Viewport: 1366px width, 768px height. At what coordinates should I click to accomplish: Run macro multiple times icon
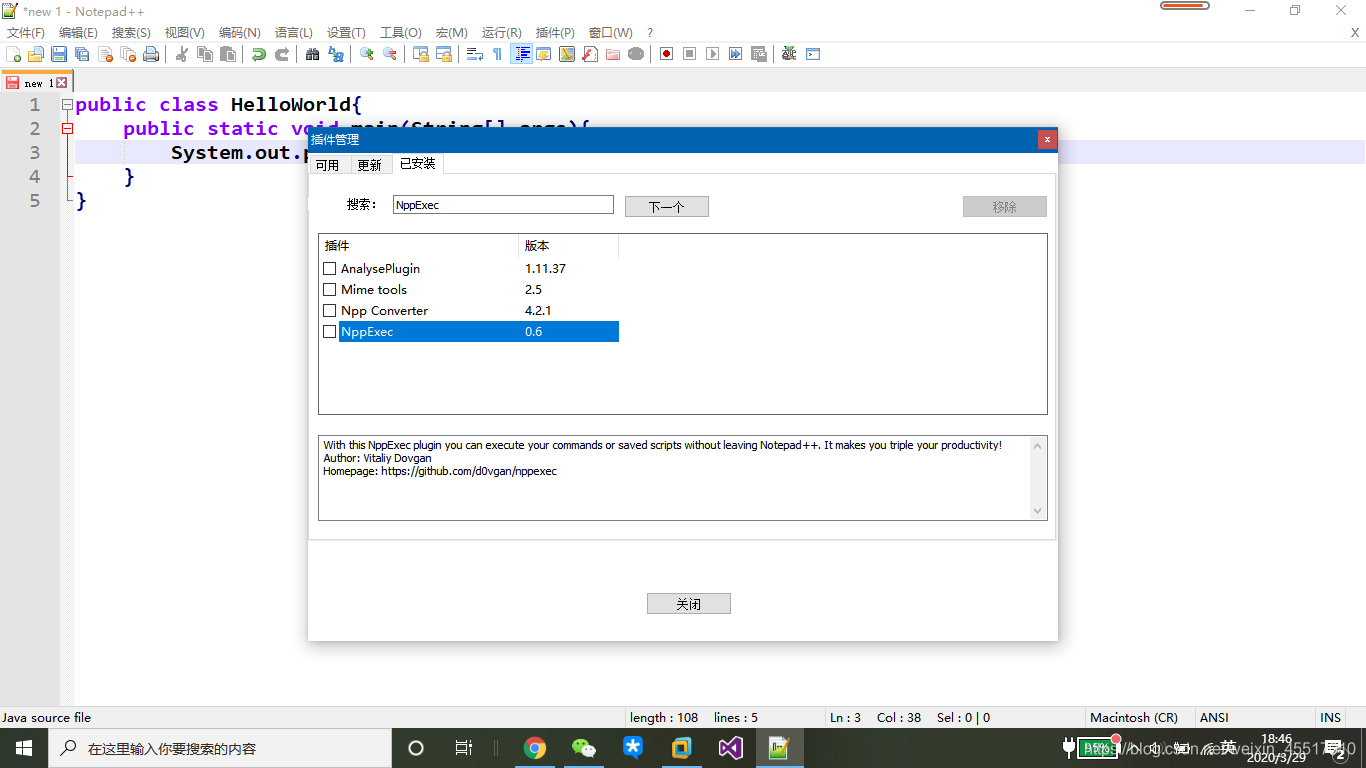(x=736, y=54)
